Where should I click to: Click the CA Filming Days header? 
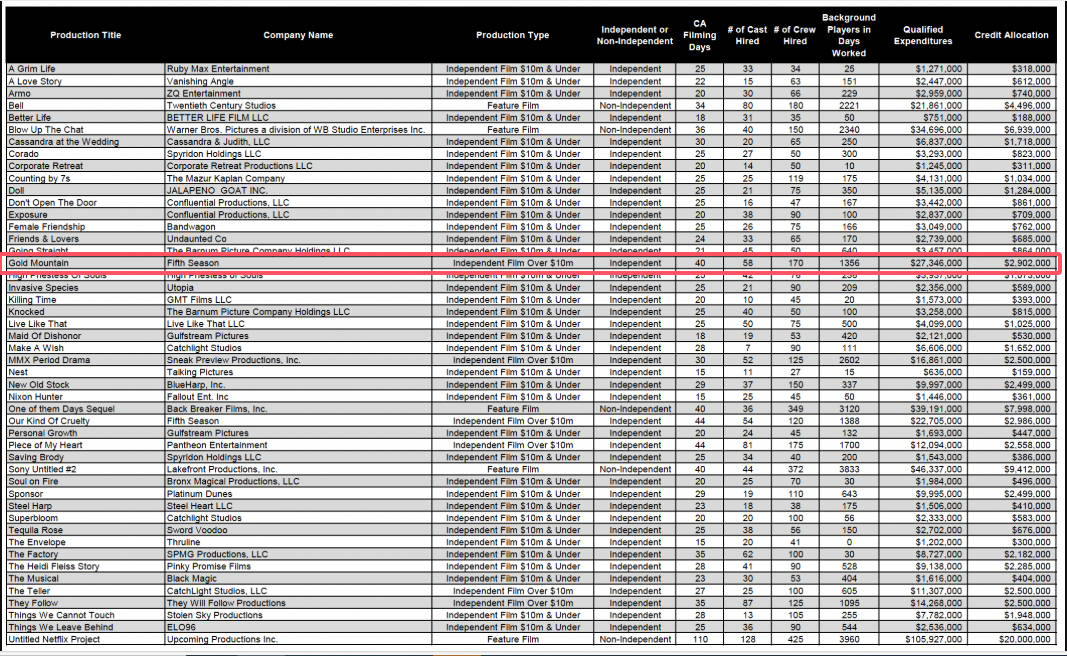pyautogui.click(x=700, y=35)
